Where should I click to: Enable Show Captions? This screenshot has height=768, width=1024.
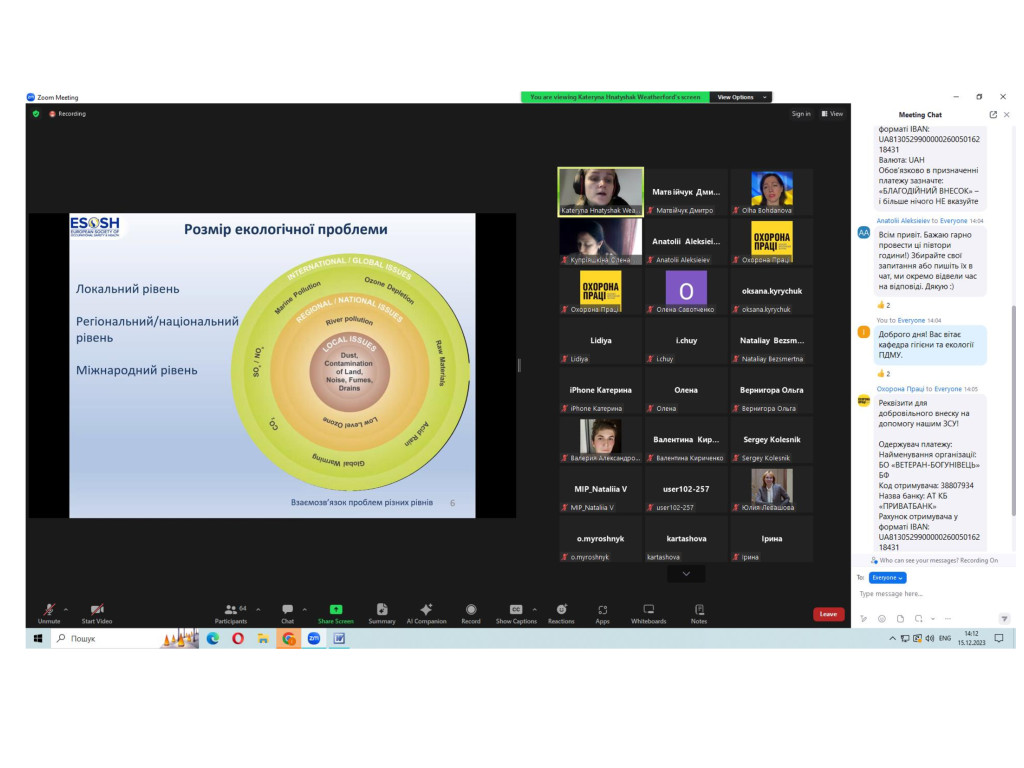click(516, 613)
